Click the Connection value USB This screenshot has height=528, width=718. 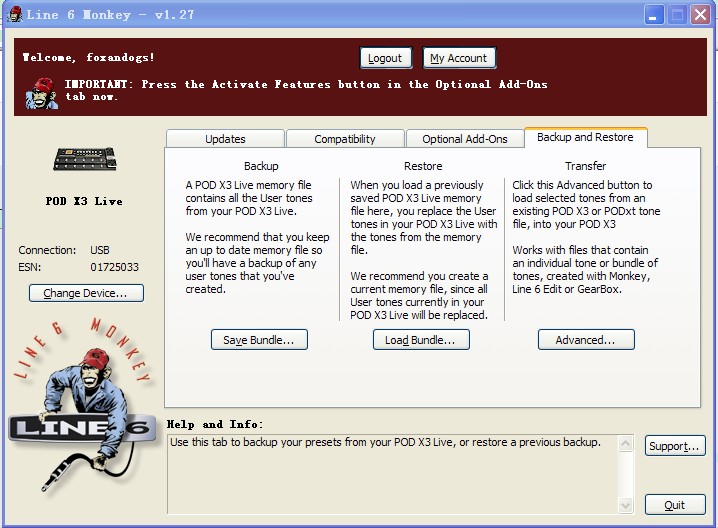tap(100, 250)
